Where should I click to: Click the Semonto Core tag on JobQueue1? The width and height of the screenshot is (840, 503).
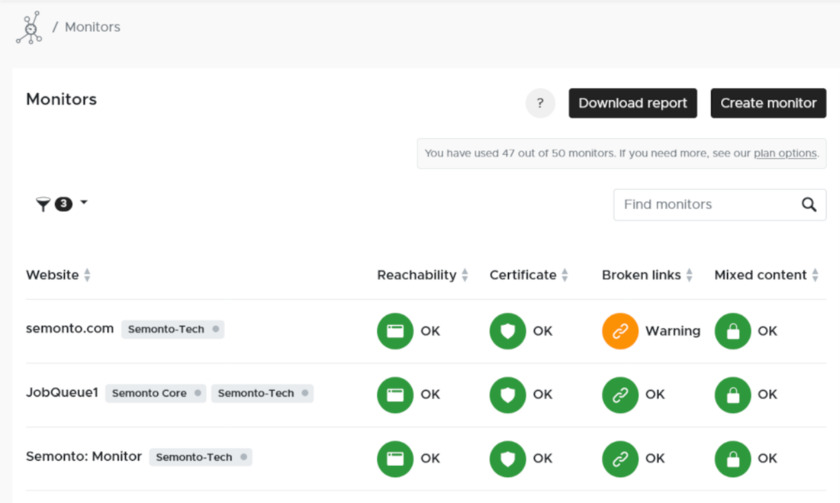click(x=155, y=393)
